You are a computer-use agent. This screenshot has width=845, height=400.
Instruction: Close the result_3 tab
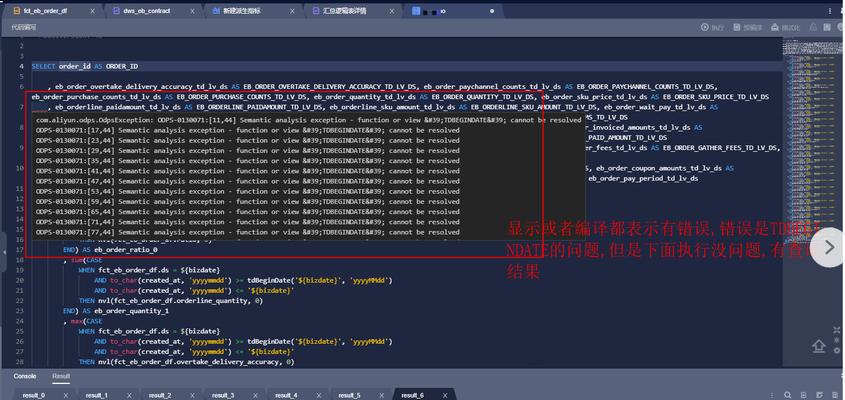click(x=256, y=395)
